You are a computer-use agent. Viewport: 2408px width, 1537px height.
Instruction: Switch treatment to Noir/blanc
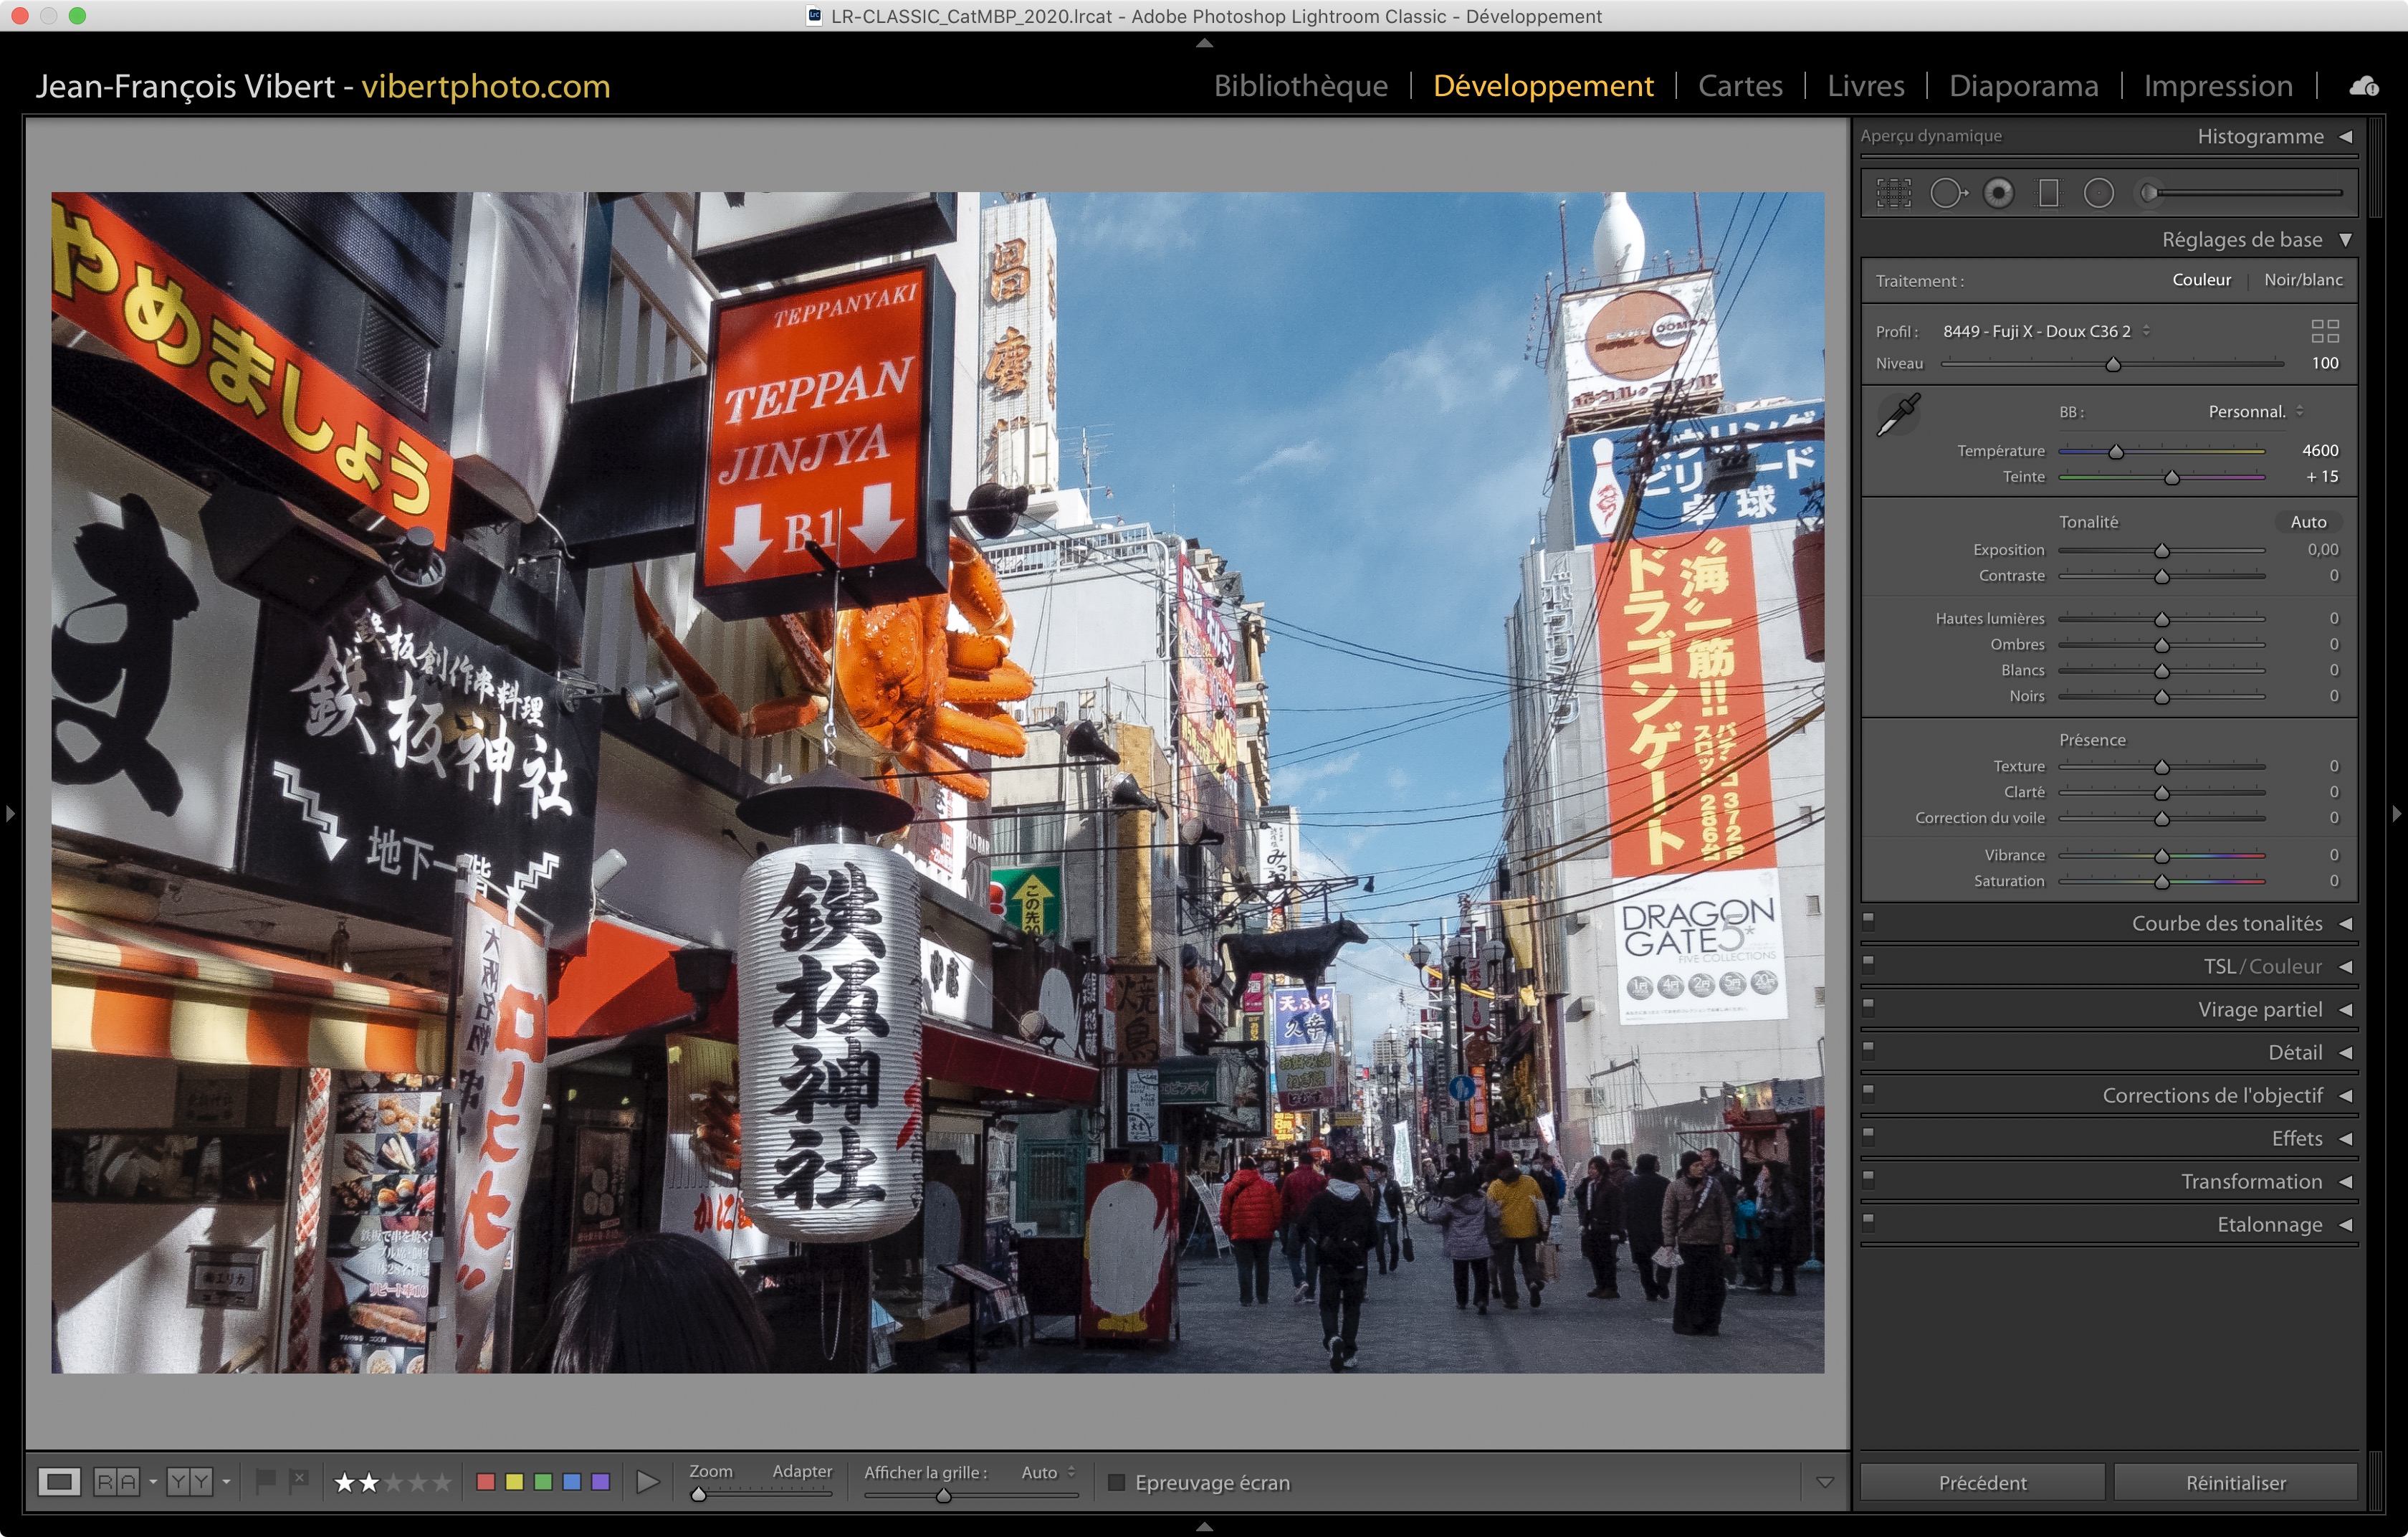pos(2303,280)
